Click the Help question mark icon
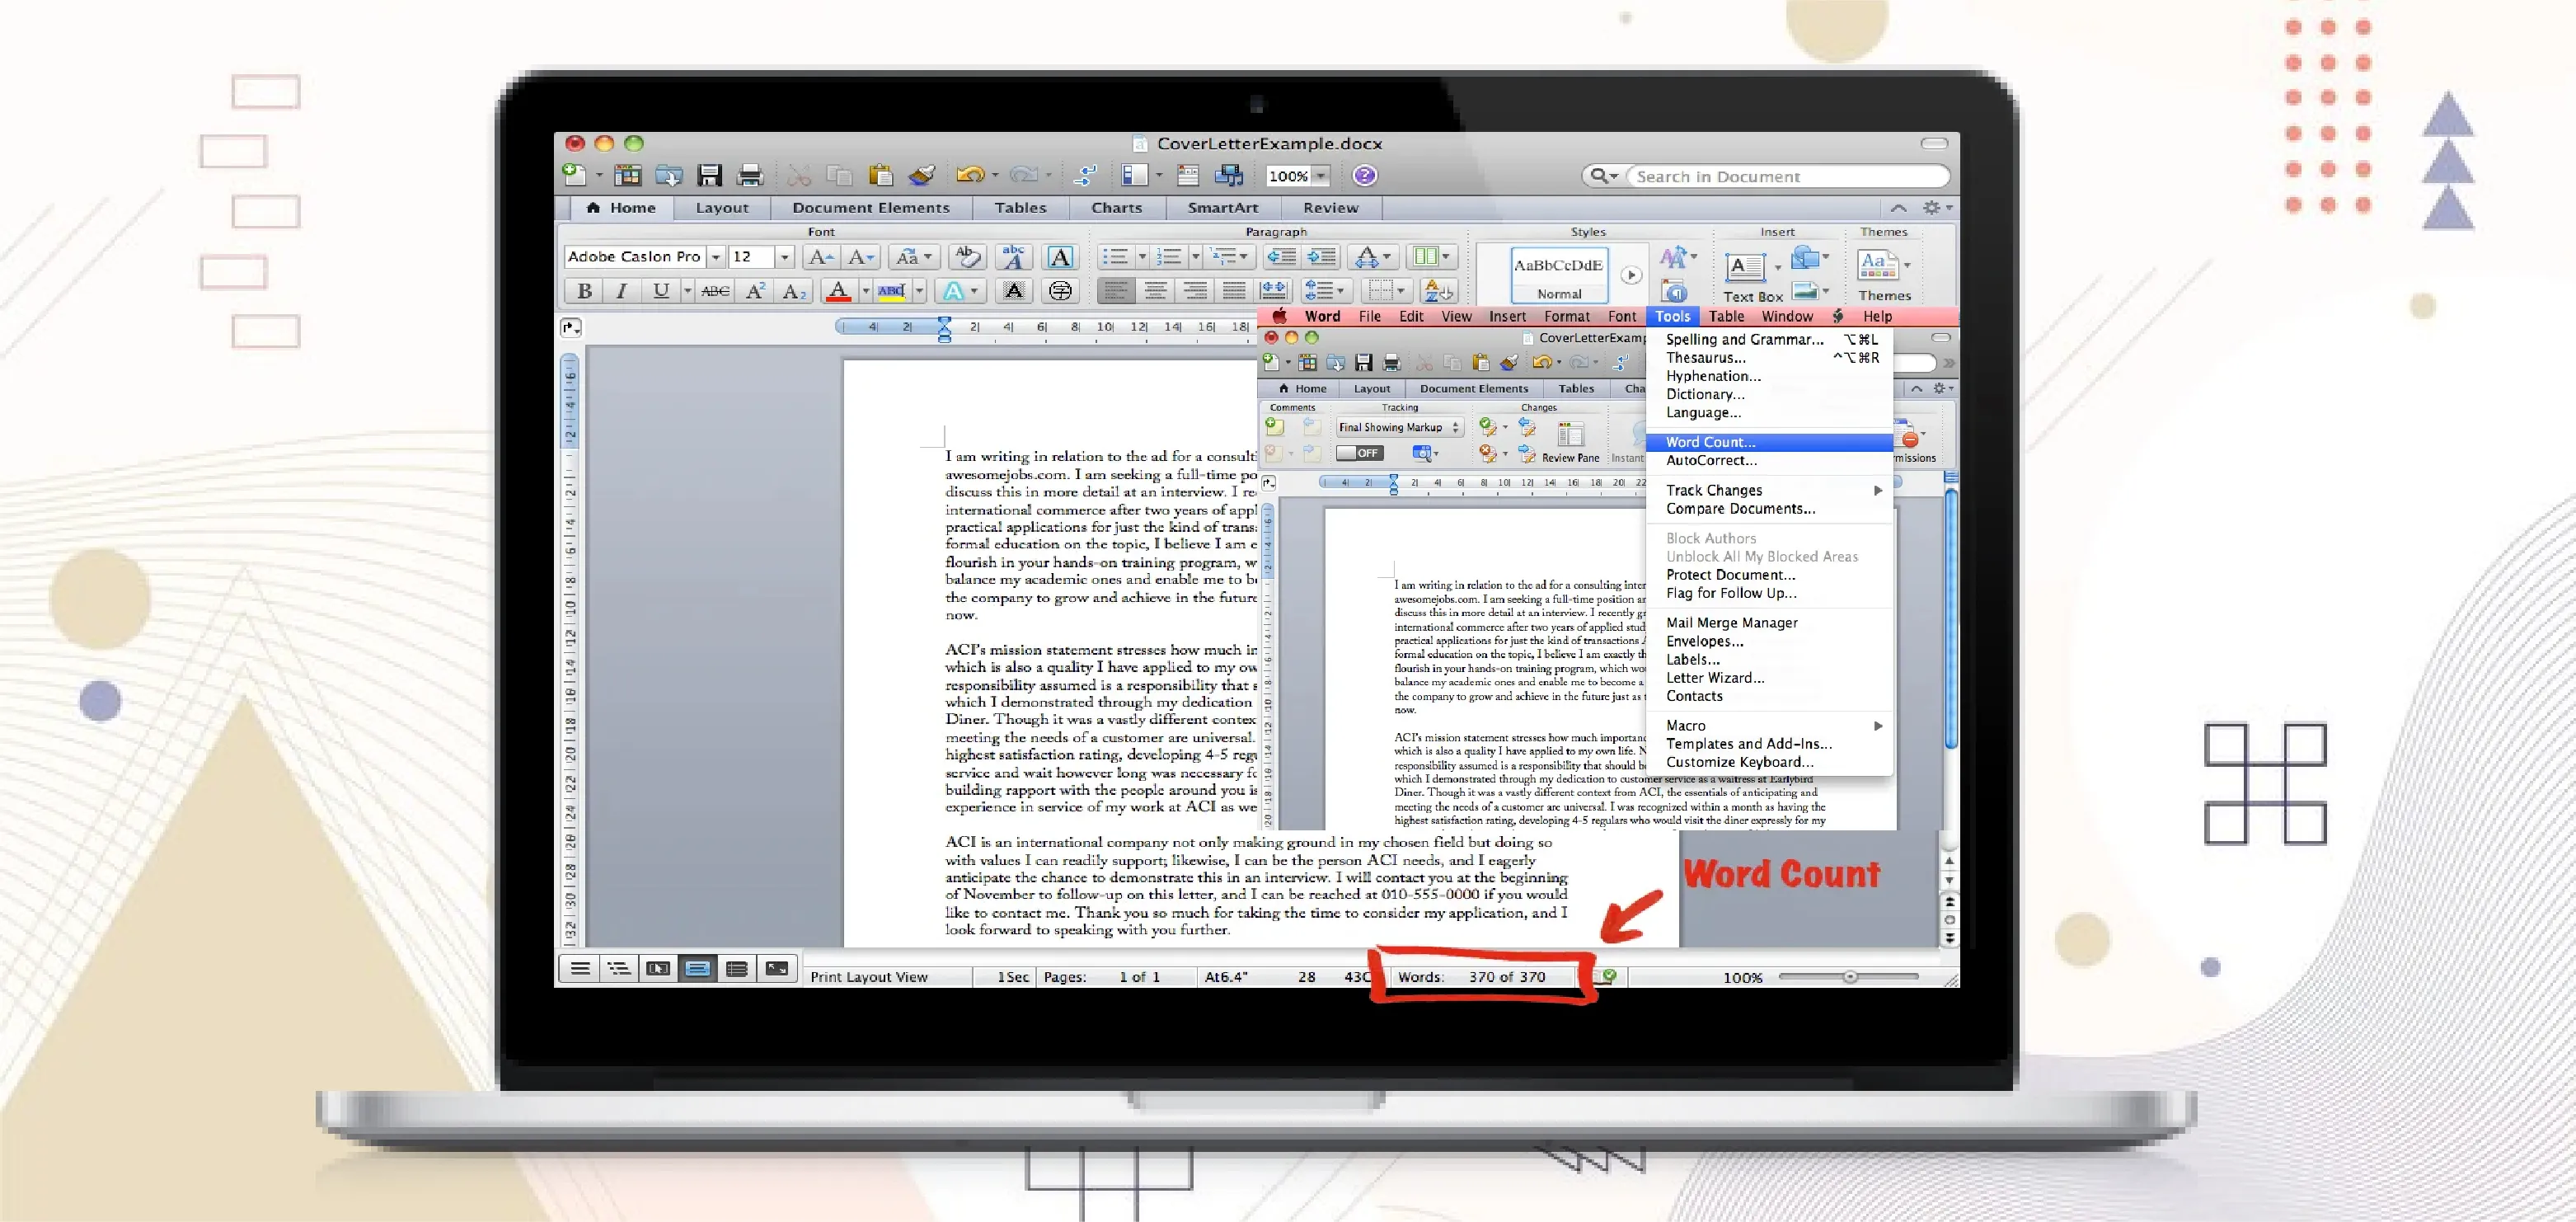2576x1222 pixels. tap(1364, 176)
